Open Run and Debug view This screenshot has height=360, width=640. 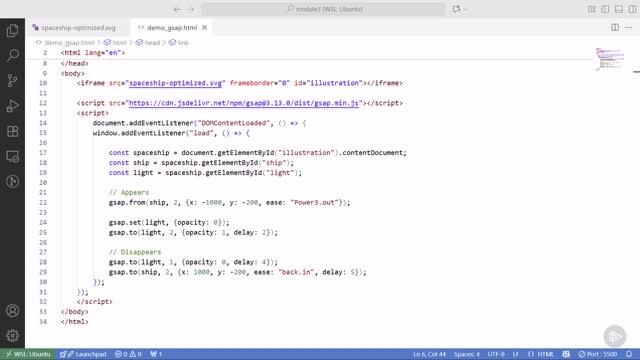point(12,106)
